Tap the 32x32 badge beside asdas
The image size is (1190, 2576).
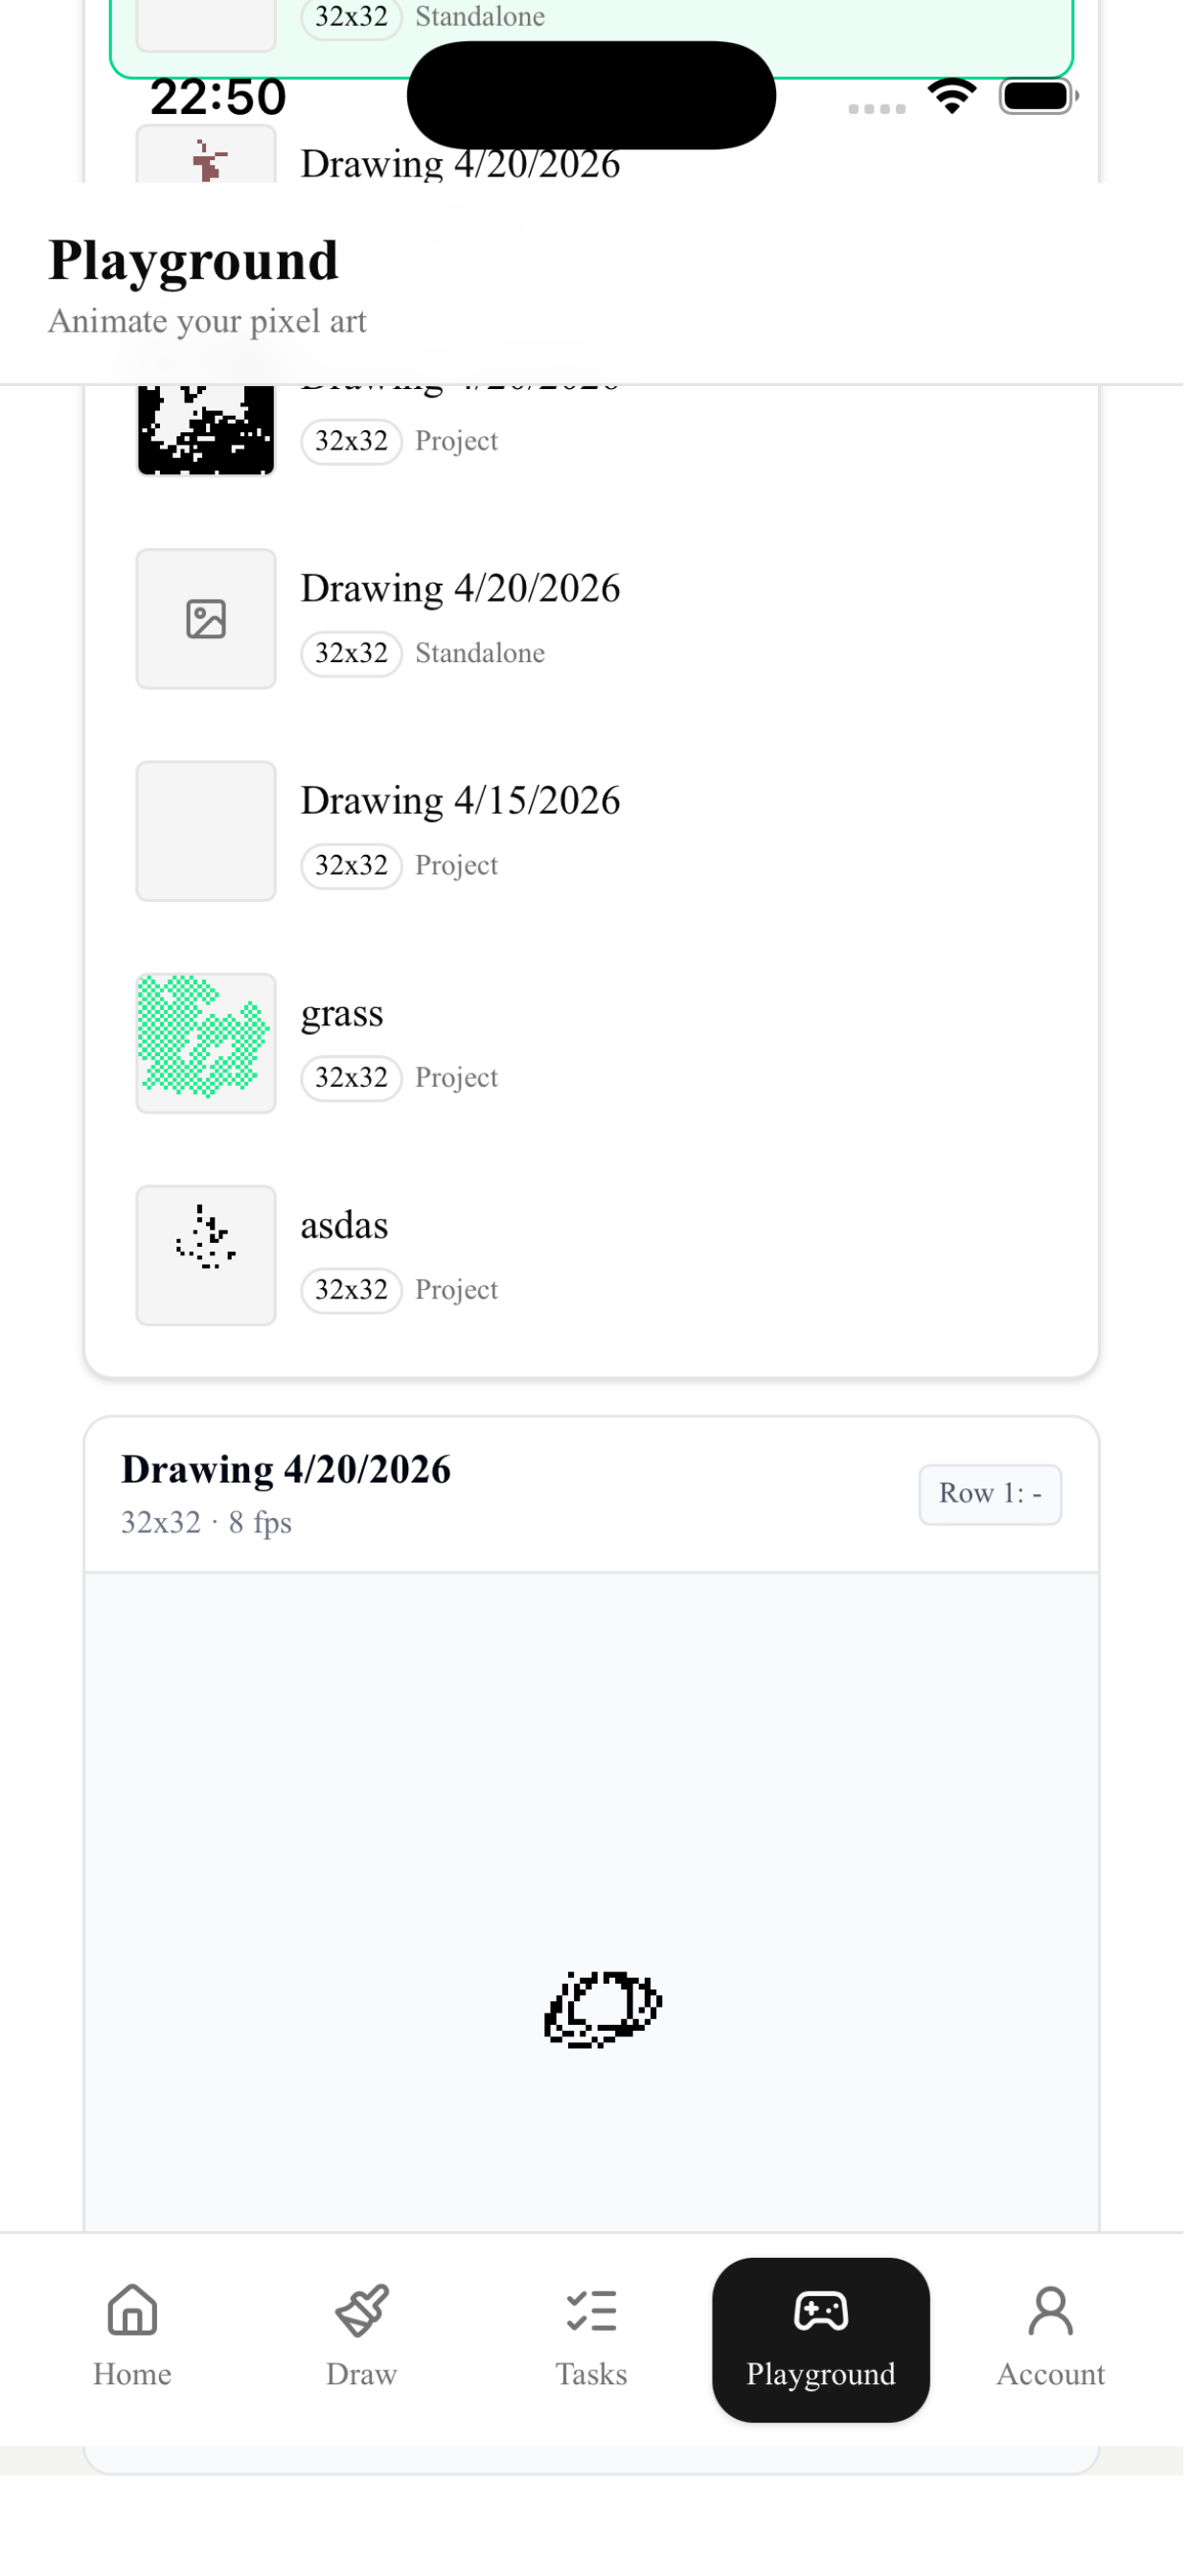353,1296
